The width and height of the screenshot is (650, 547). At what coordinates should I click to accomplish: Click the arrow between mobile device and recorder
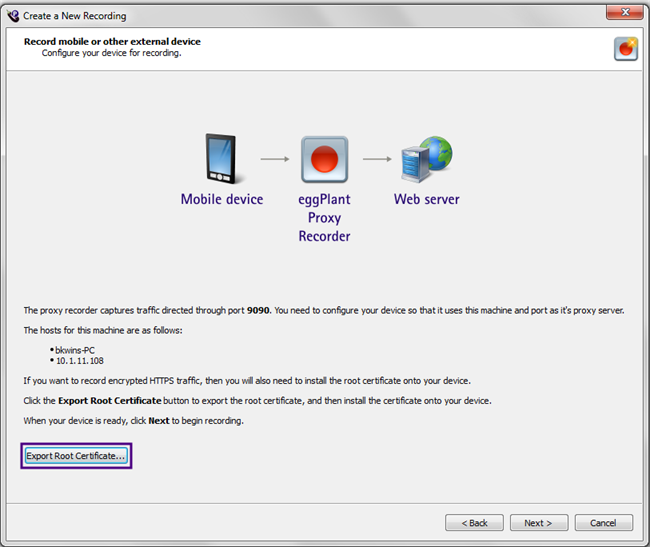pos(274,158)
